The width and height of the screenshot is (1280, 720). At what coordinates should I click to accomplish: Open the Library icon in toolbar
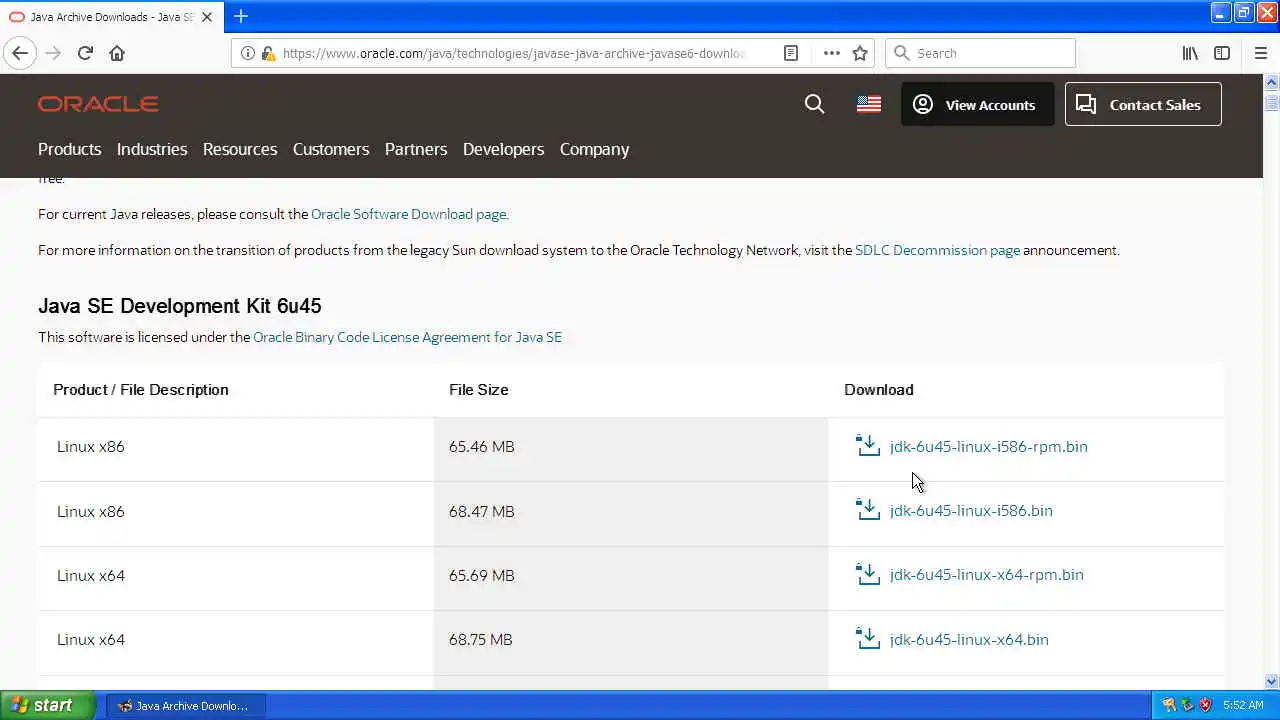1190,53
